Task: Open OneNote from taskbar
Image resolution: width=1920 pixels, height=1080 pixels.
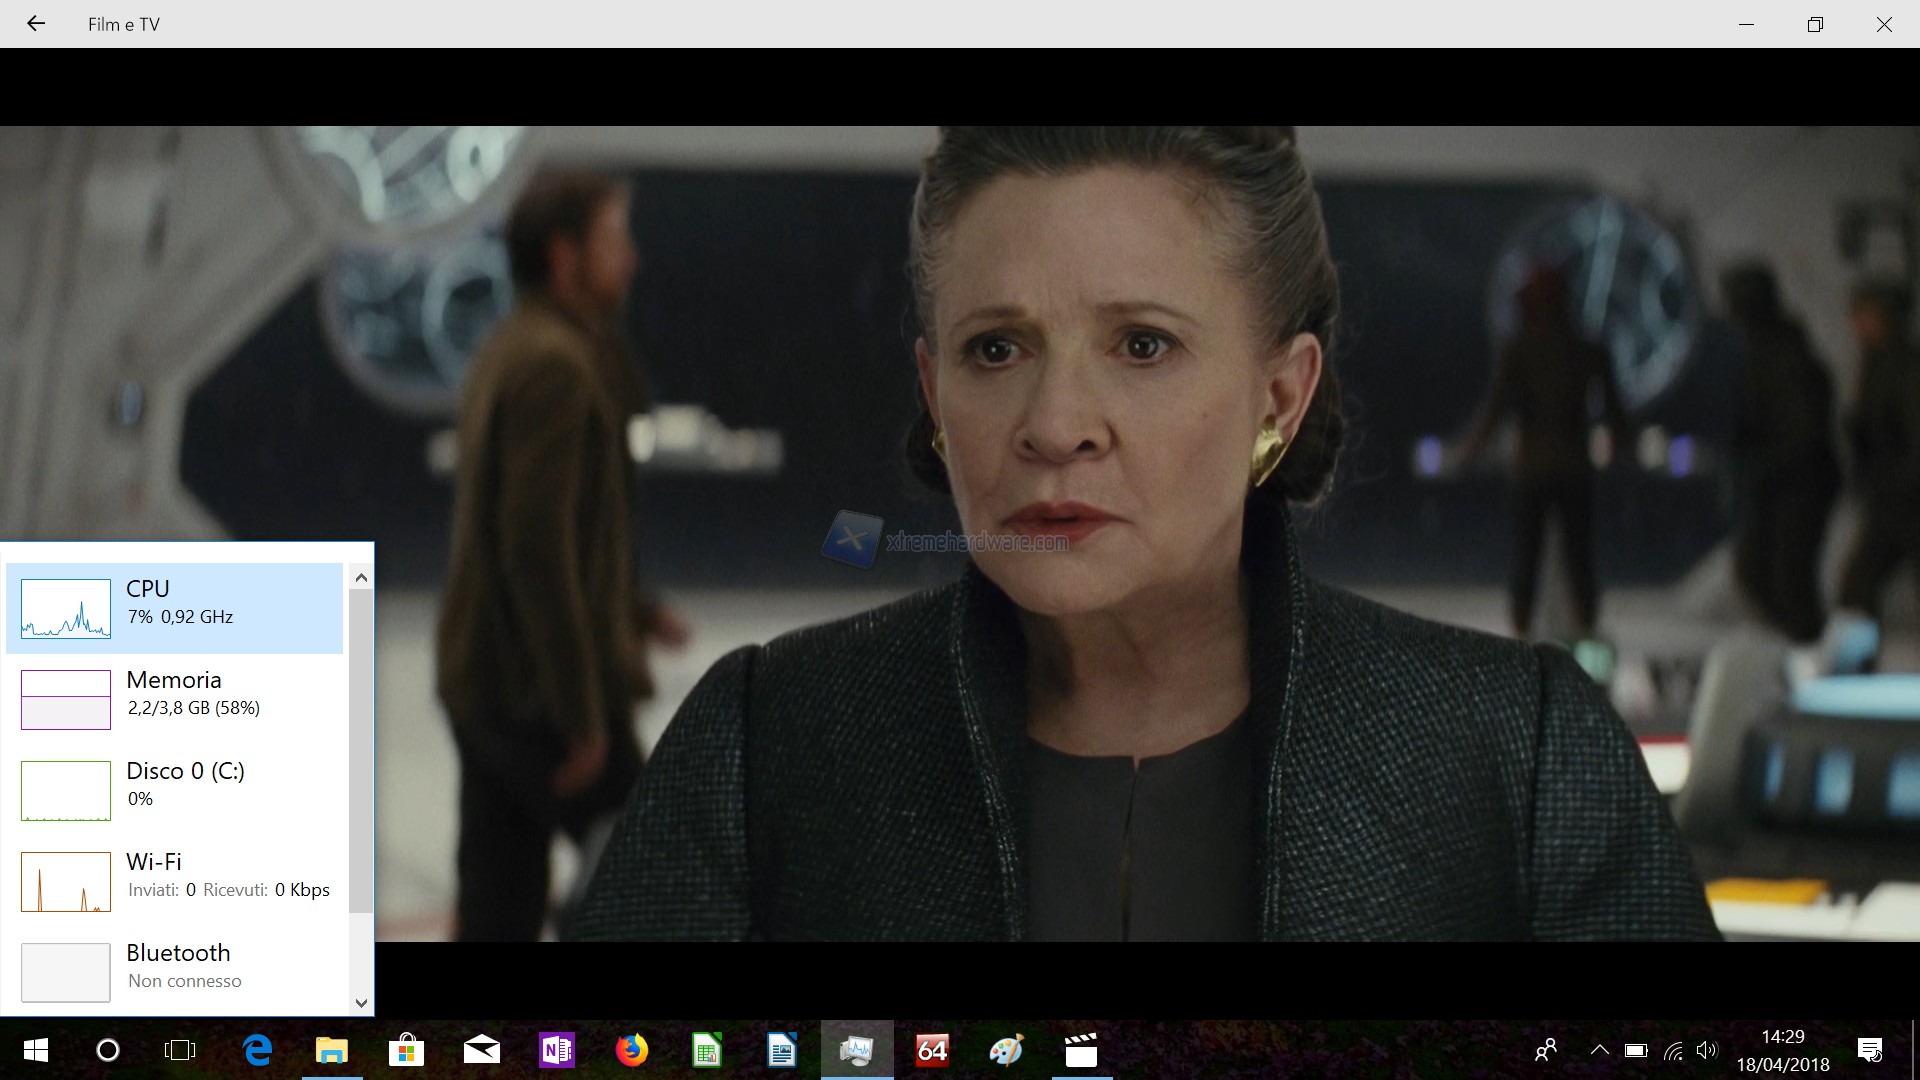Action: (x=556, y=1050)
